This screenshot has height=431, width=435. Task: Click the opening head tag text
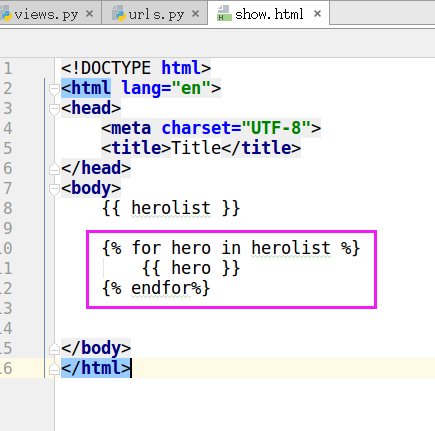(91, 108)
